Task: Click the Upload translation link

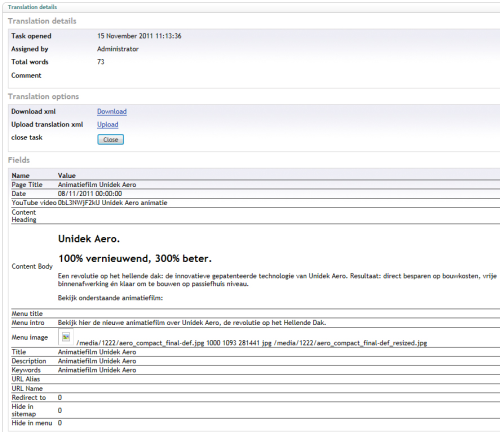Action: coord(108,124)
